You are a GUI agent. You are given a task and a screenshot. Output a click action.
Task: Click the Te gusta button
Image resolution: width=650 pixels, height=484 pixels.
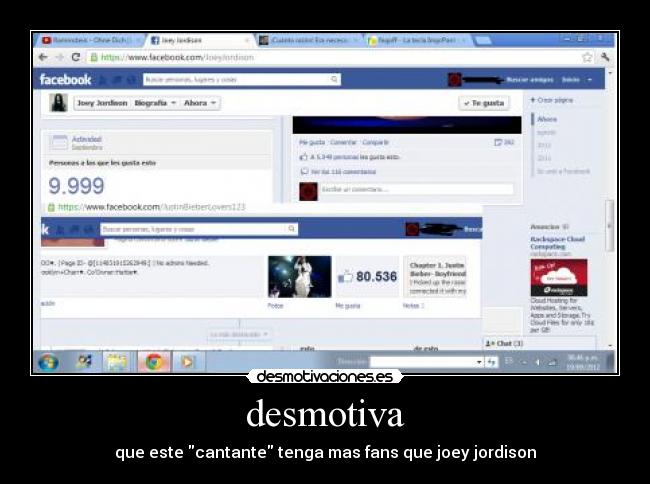[484, 103]
